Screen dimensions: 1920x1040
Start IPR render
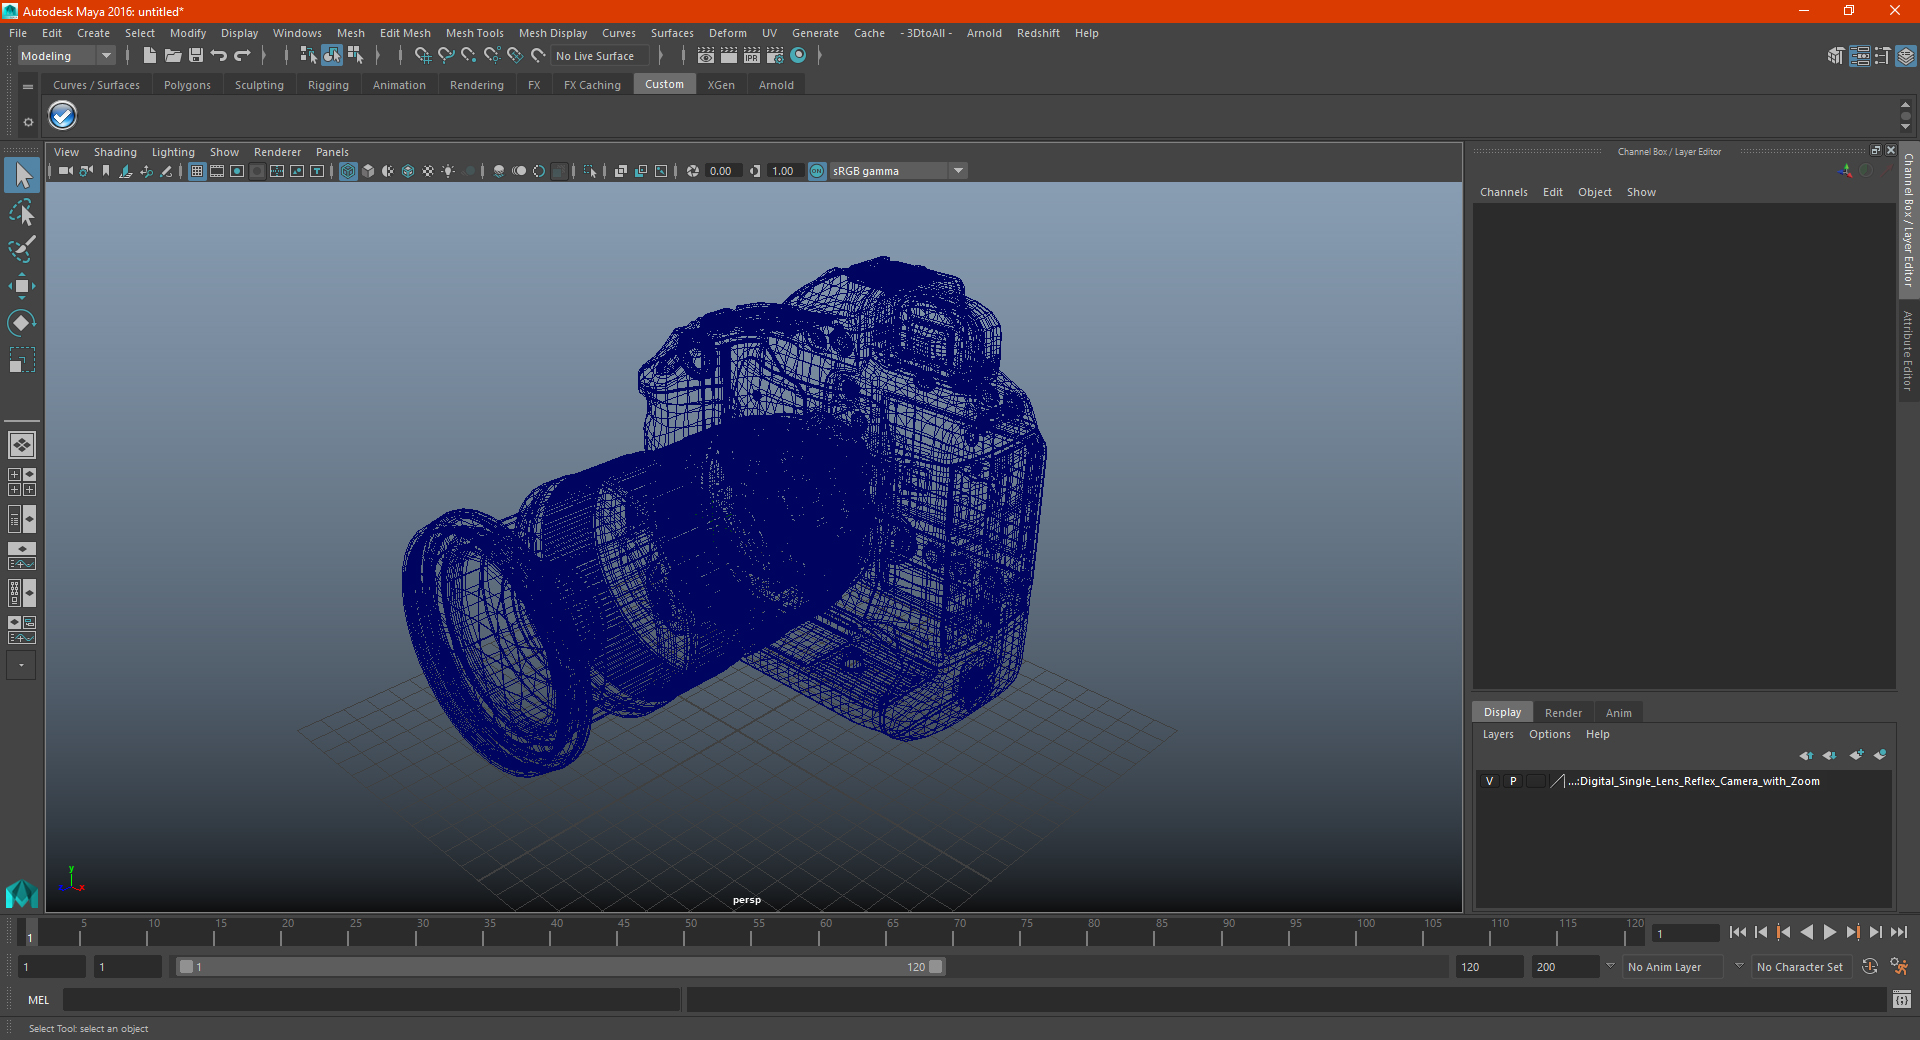point(752,56)
